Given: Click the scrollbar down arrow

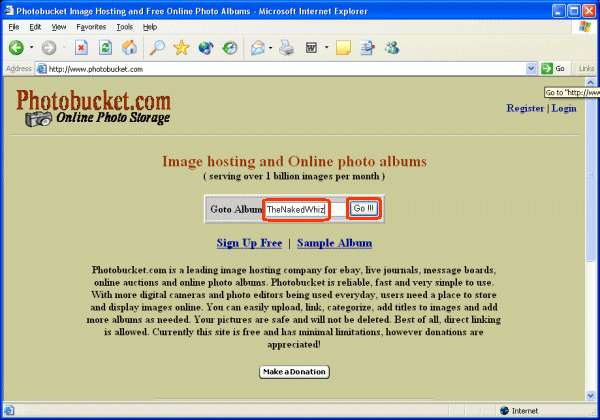Looking at the screenshot, I should click(590, 396).
